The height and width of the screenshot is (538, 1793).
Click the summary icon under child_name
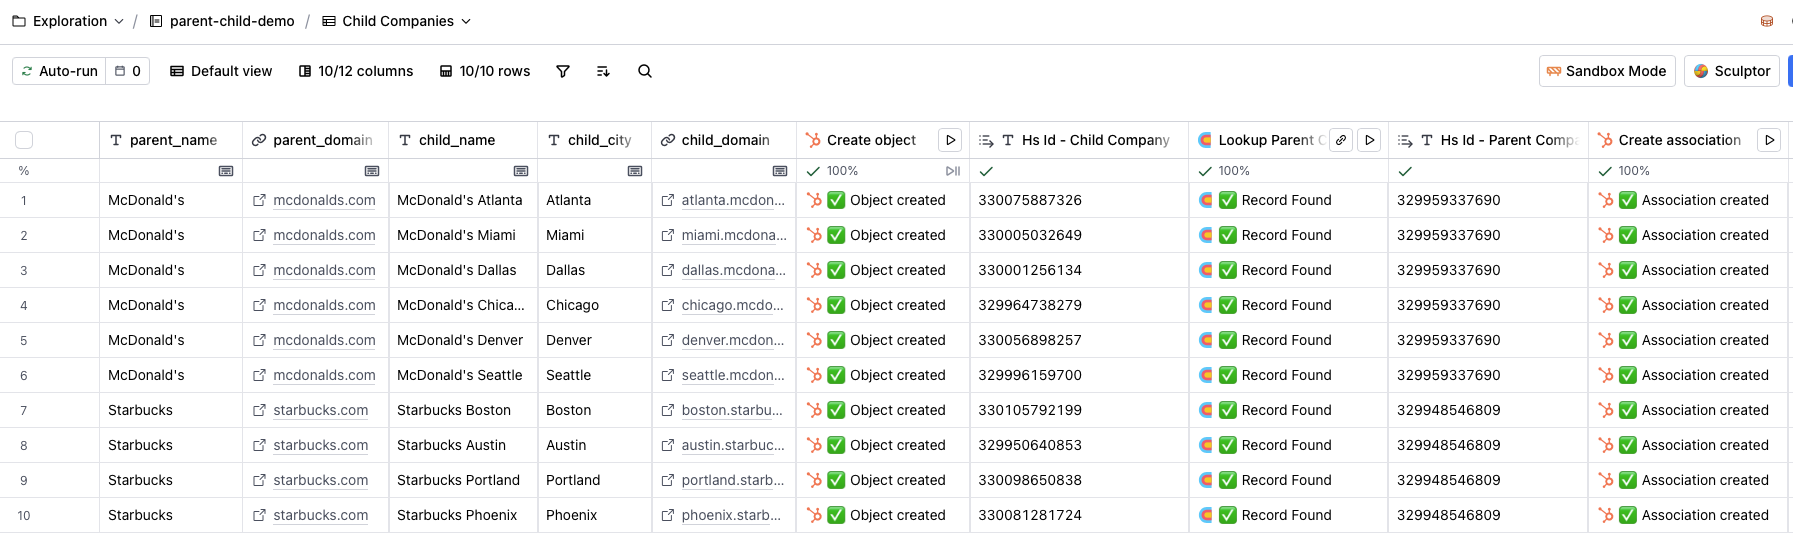point(521,171)
